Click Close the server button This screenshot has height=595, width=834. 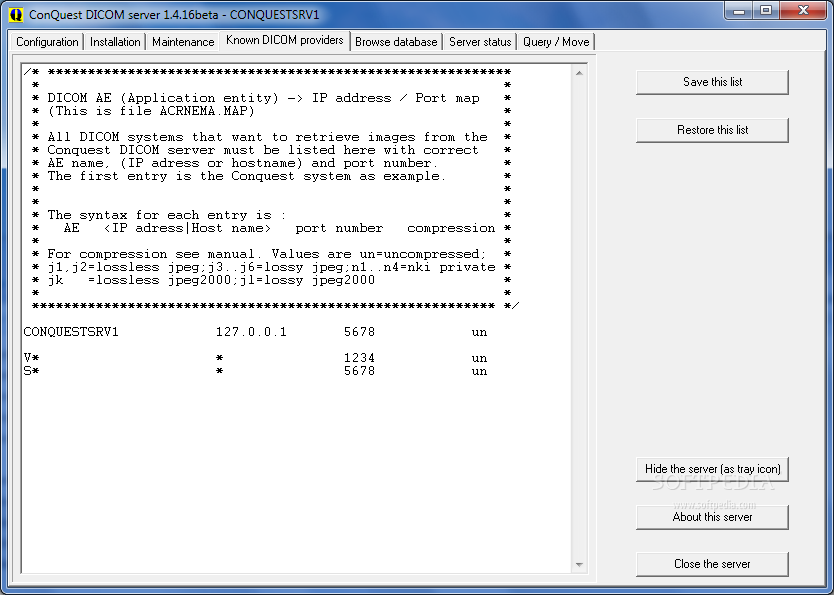tap(712, 564)
